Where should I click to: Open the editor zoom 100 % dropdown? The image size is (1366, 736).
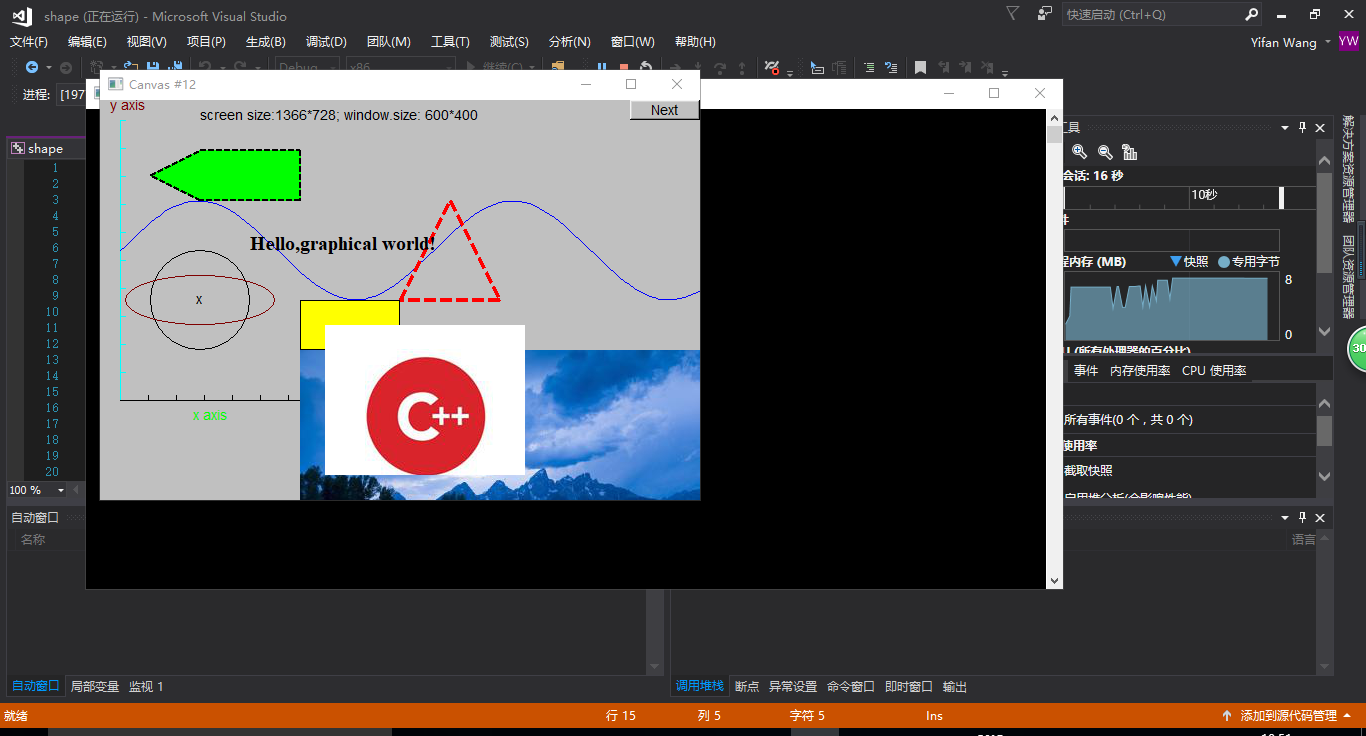61,491
